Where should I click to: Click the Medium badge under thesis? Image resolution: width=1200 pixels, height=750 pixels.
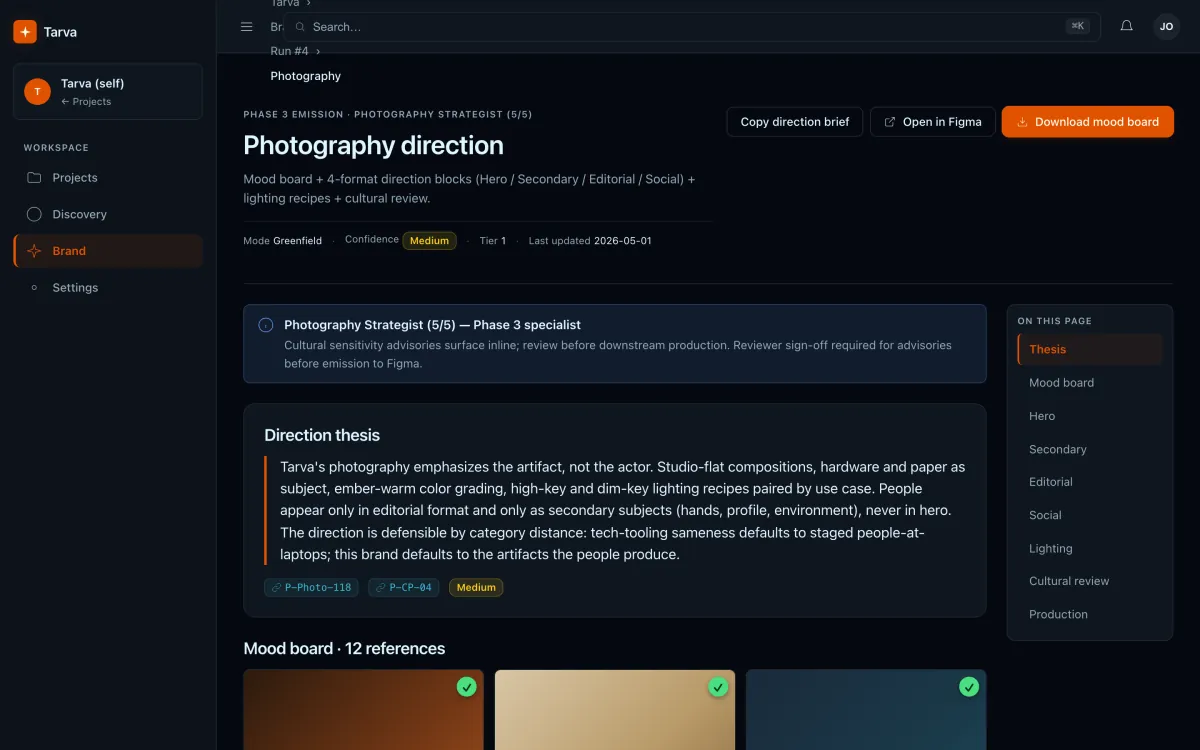coord(476,587)
